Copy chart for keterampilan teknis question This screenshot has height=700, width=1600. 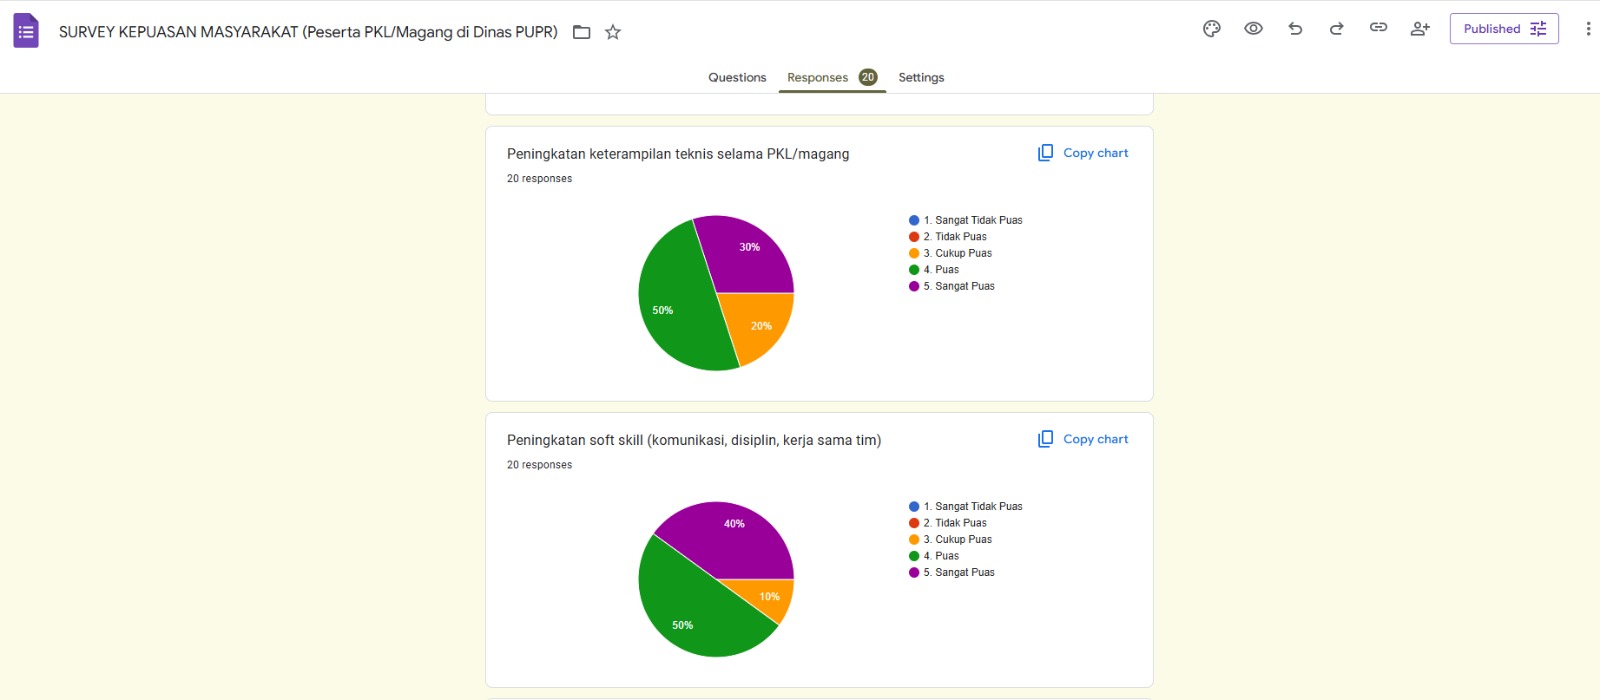(1083, 153)
